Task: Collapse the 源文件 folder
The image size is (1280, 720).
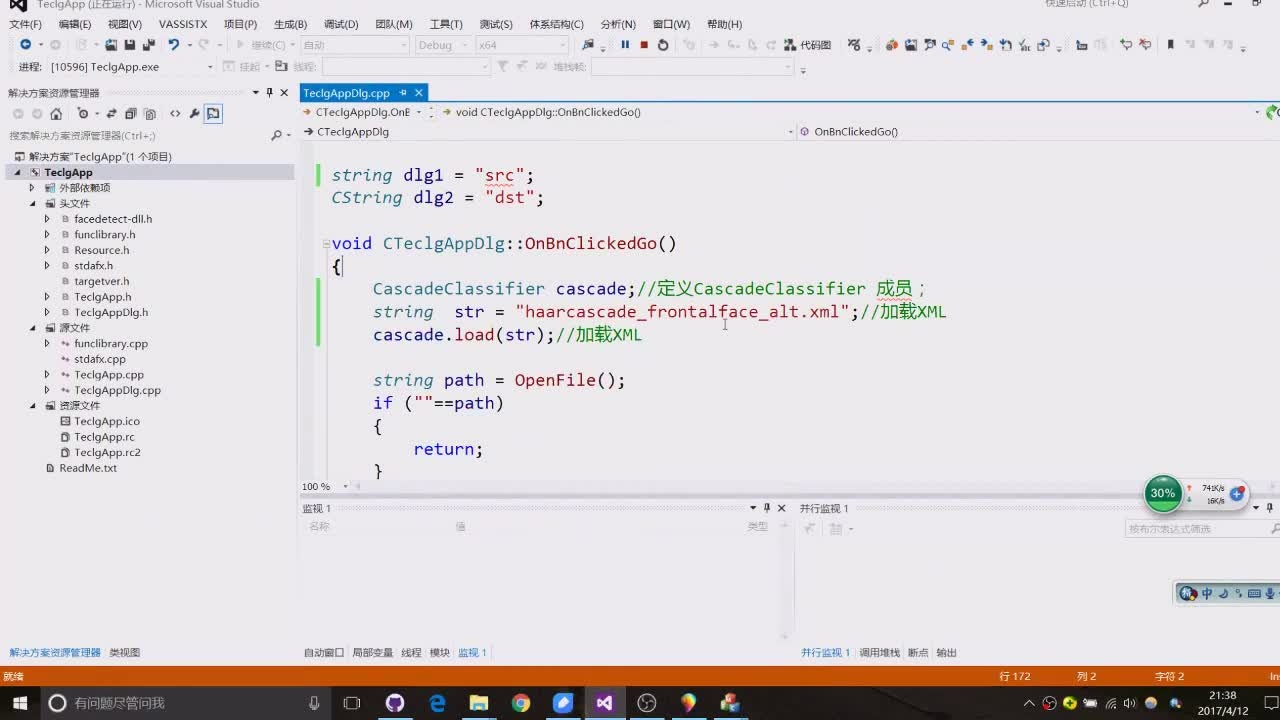Action: [32, 328]
